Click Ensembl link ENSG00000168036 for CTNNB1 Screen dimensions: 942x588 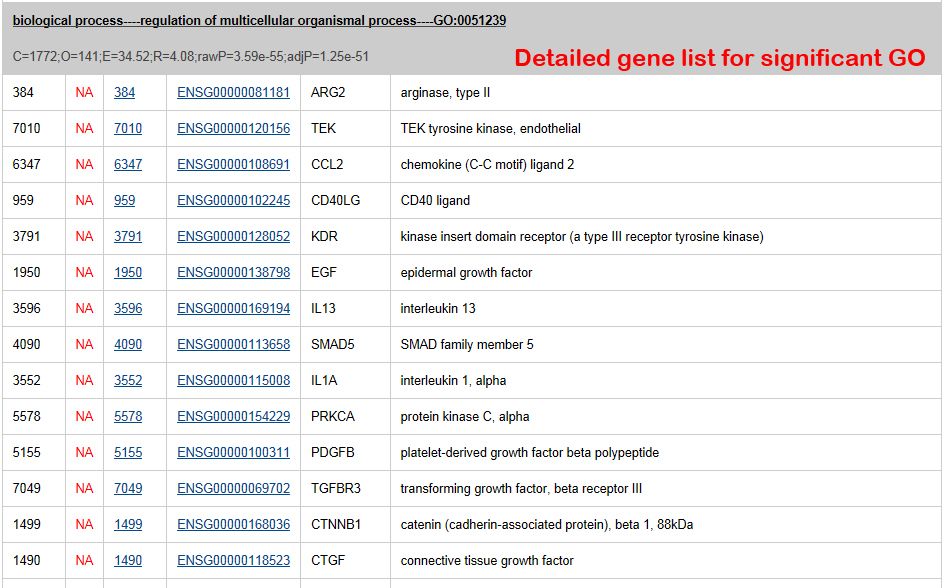(233, 525)
